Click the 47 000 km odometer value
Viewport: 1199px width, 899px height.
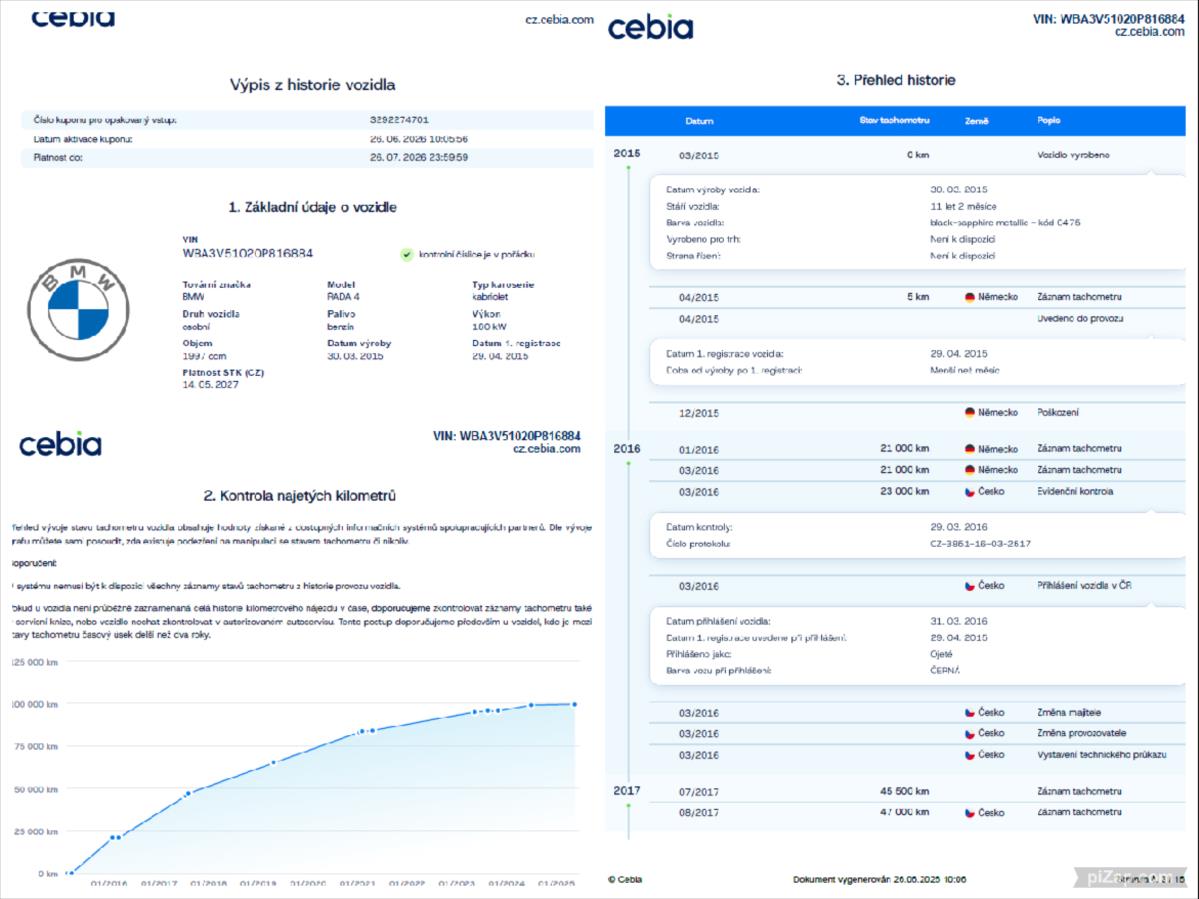[904, 813]
